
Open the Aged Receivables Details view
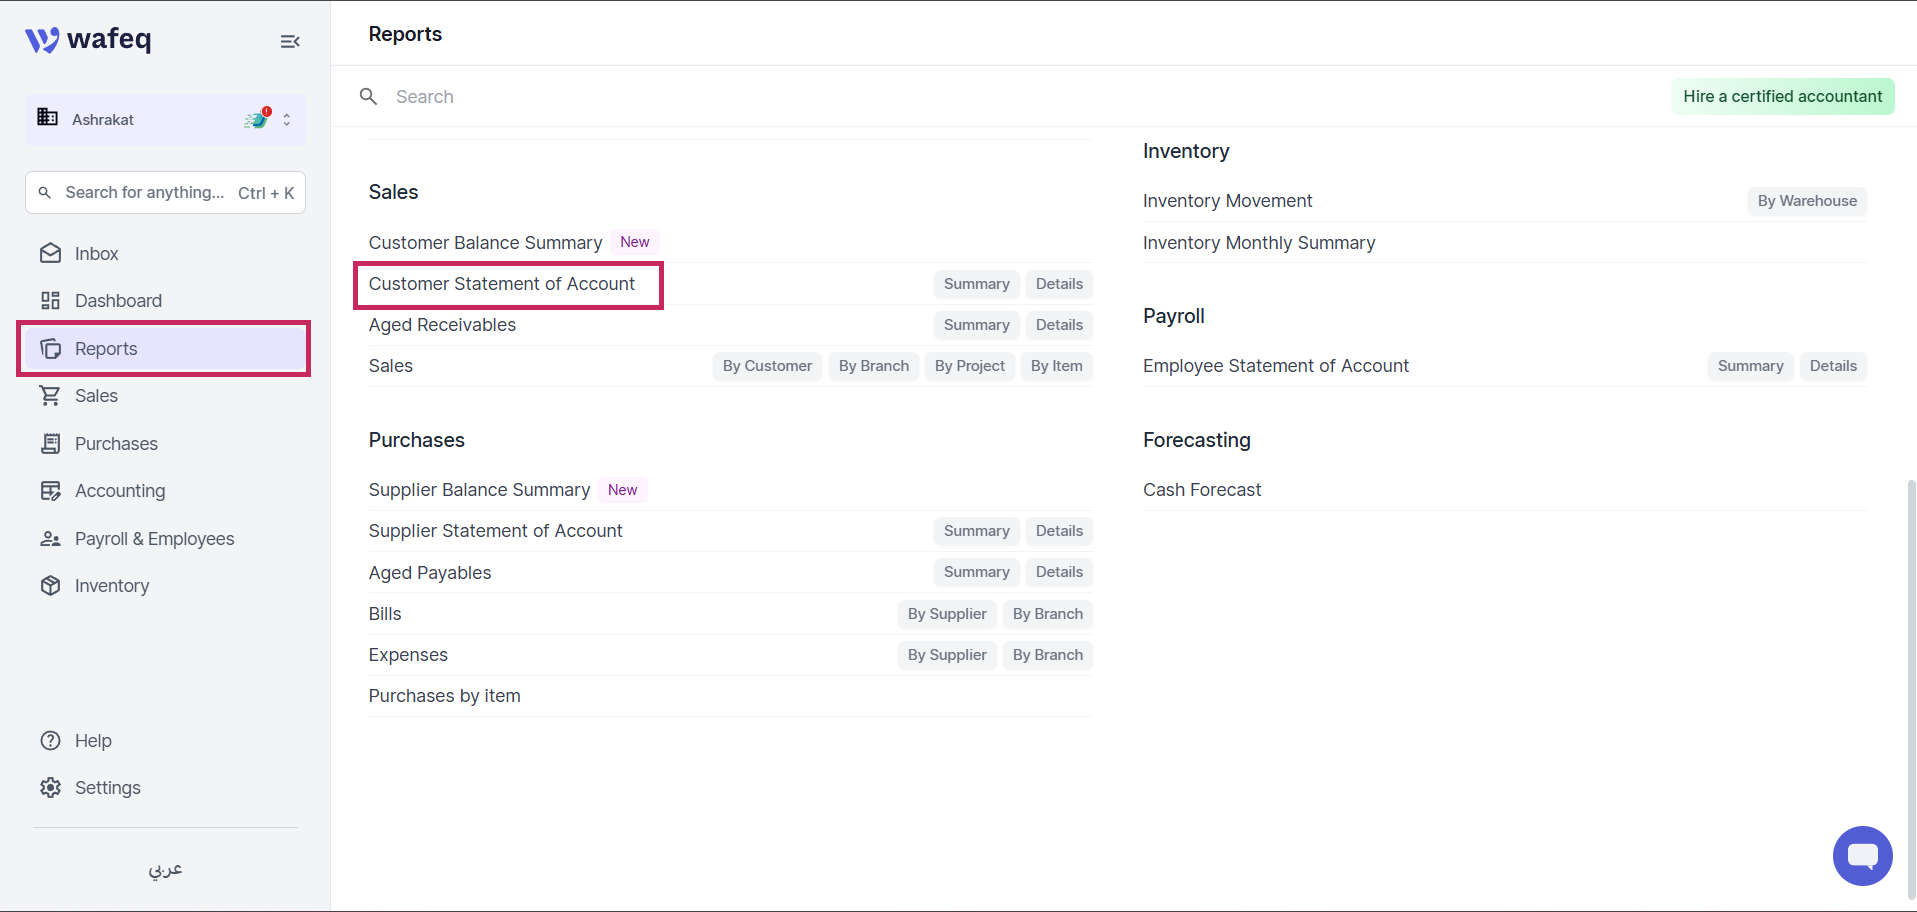[1059, 325]
